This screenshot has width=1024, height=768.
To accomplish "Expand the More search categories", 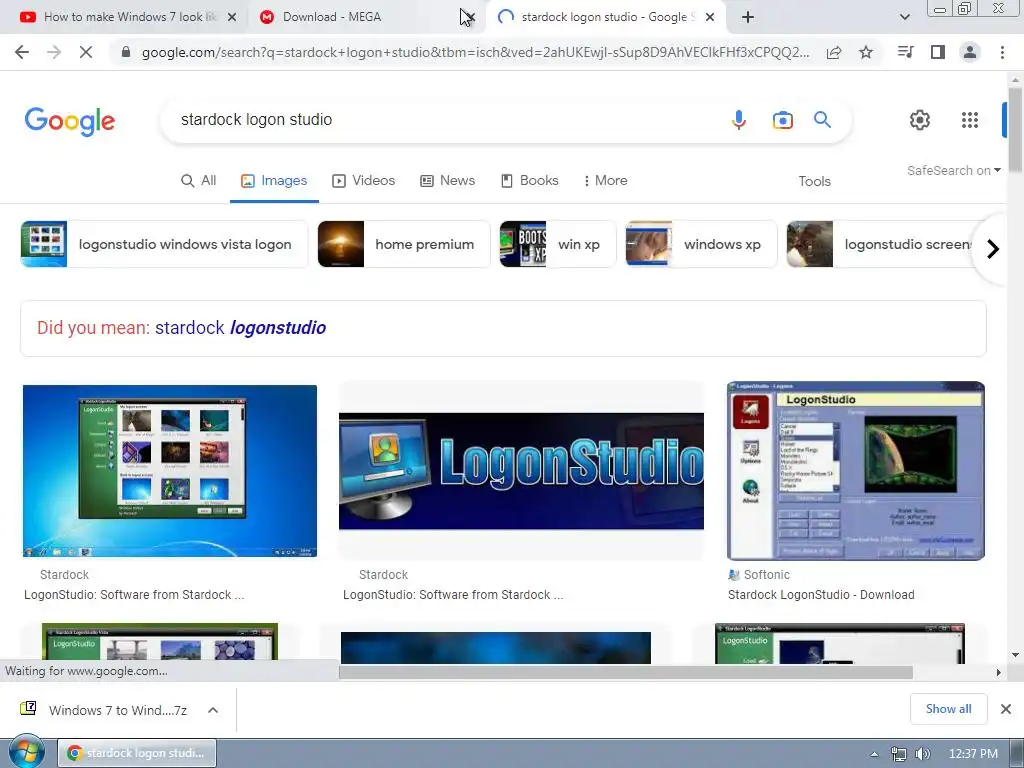I will (x=605, y=181).
